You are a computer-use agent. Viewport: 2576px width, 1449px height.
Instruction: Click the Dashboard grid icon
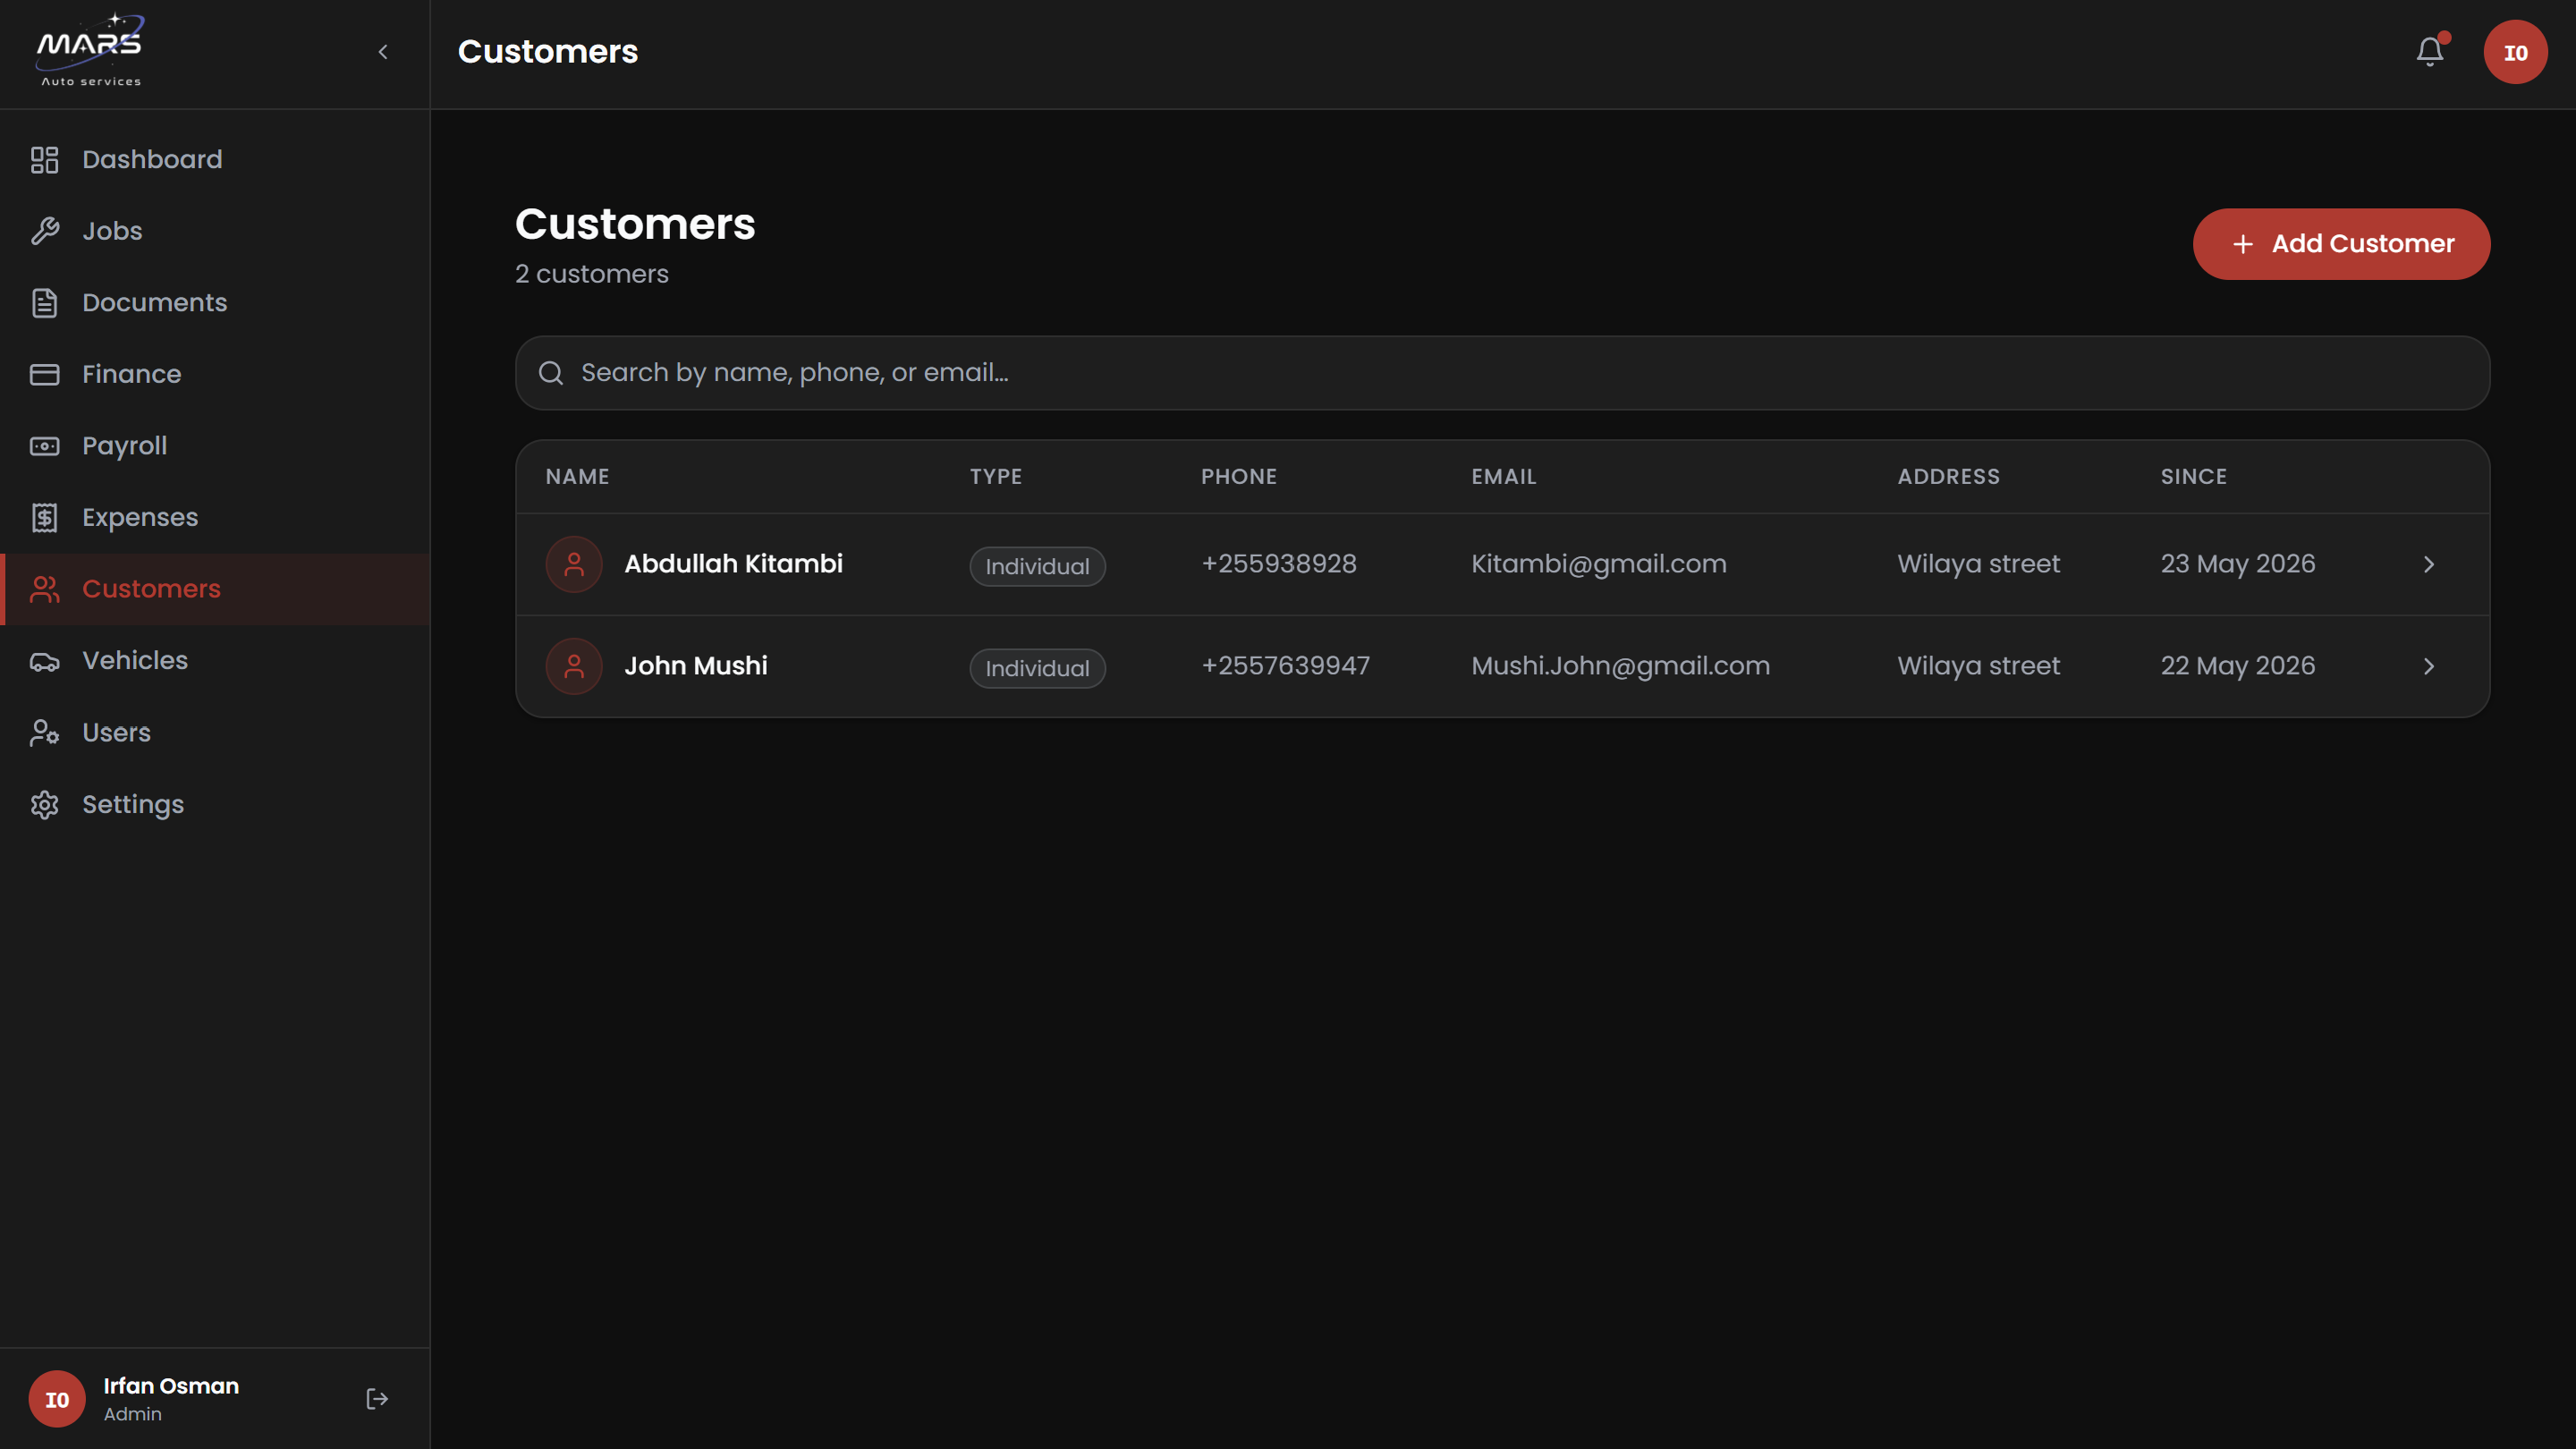click(44, 160)
